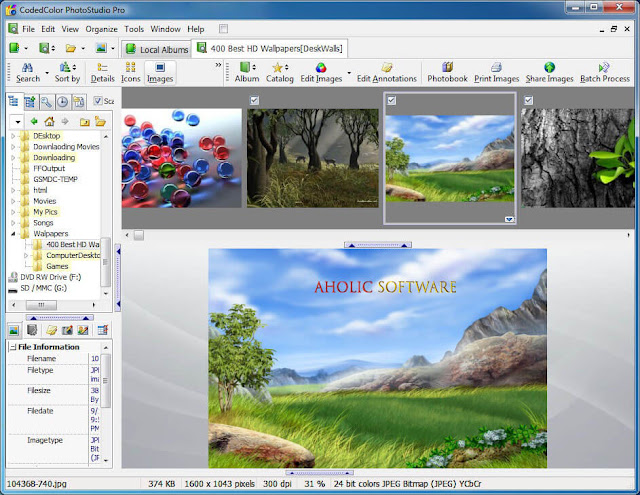This screenshot has width=640, height=495.
Task: Click the Print Images icon
Action: coord(496,67)
